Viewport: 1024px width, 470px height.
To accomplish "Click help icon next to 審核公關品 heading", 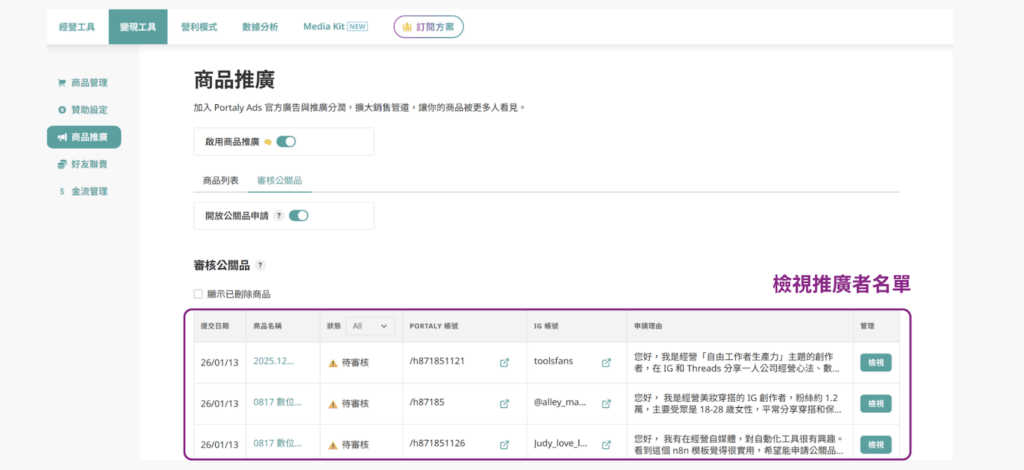I will point(260,266).
